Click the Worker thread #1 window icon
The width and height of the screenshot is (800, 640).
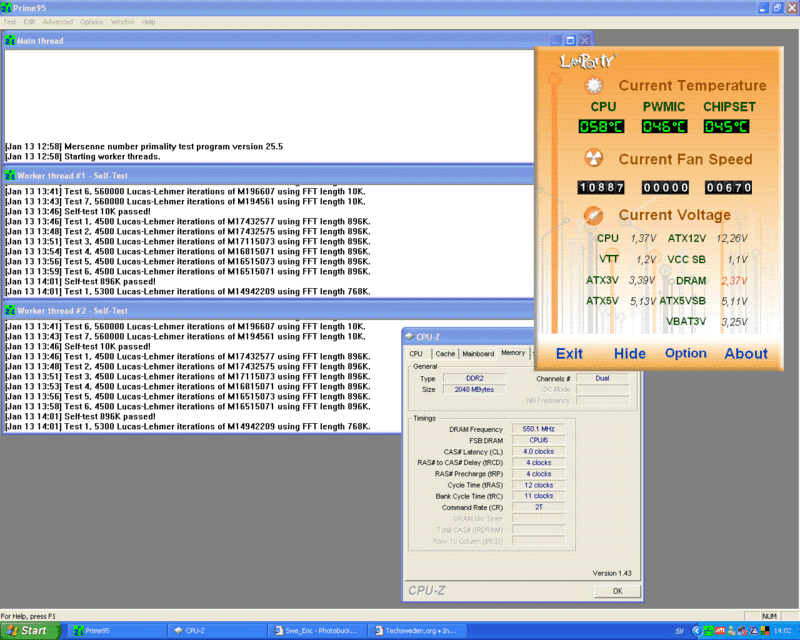pos(10,176)
